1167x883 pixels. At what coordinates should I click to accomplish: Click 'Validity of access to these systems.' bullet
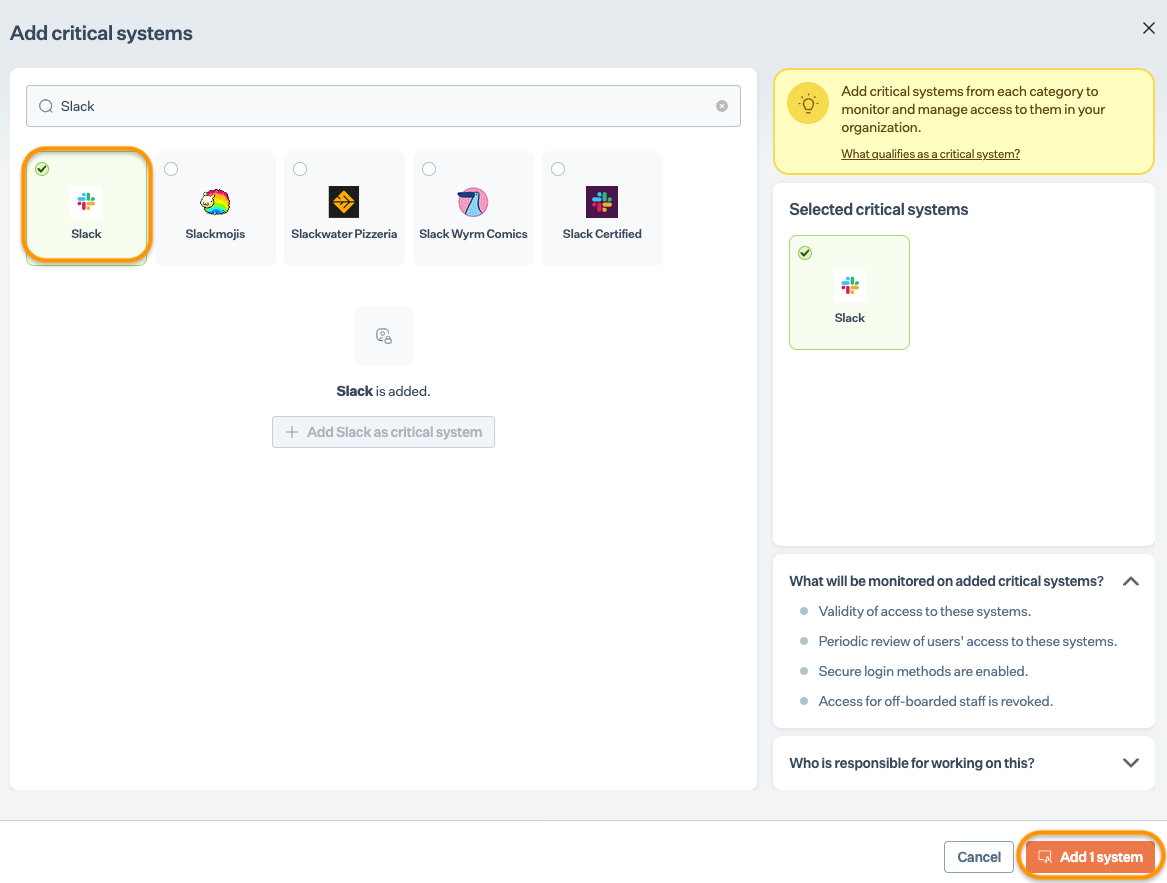[x=924, y=611]
